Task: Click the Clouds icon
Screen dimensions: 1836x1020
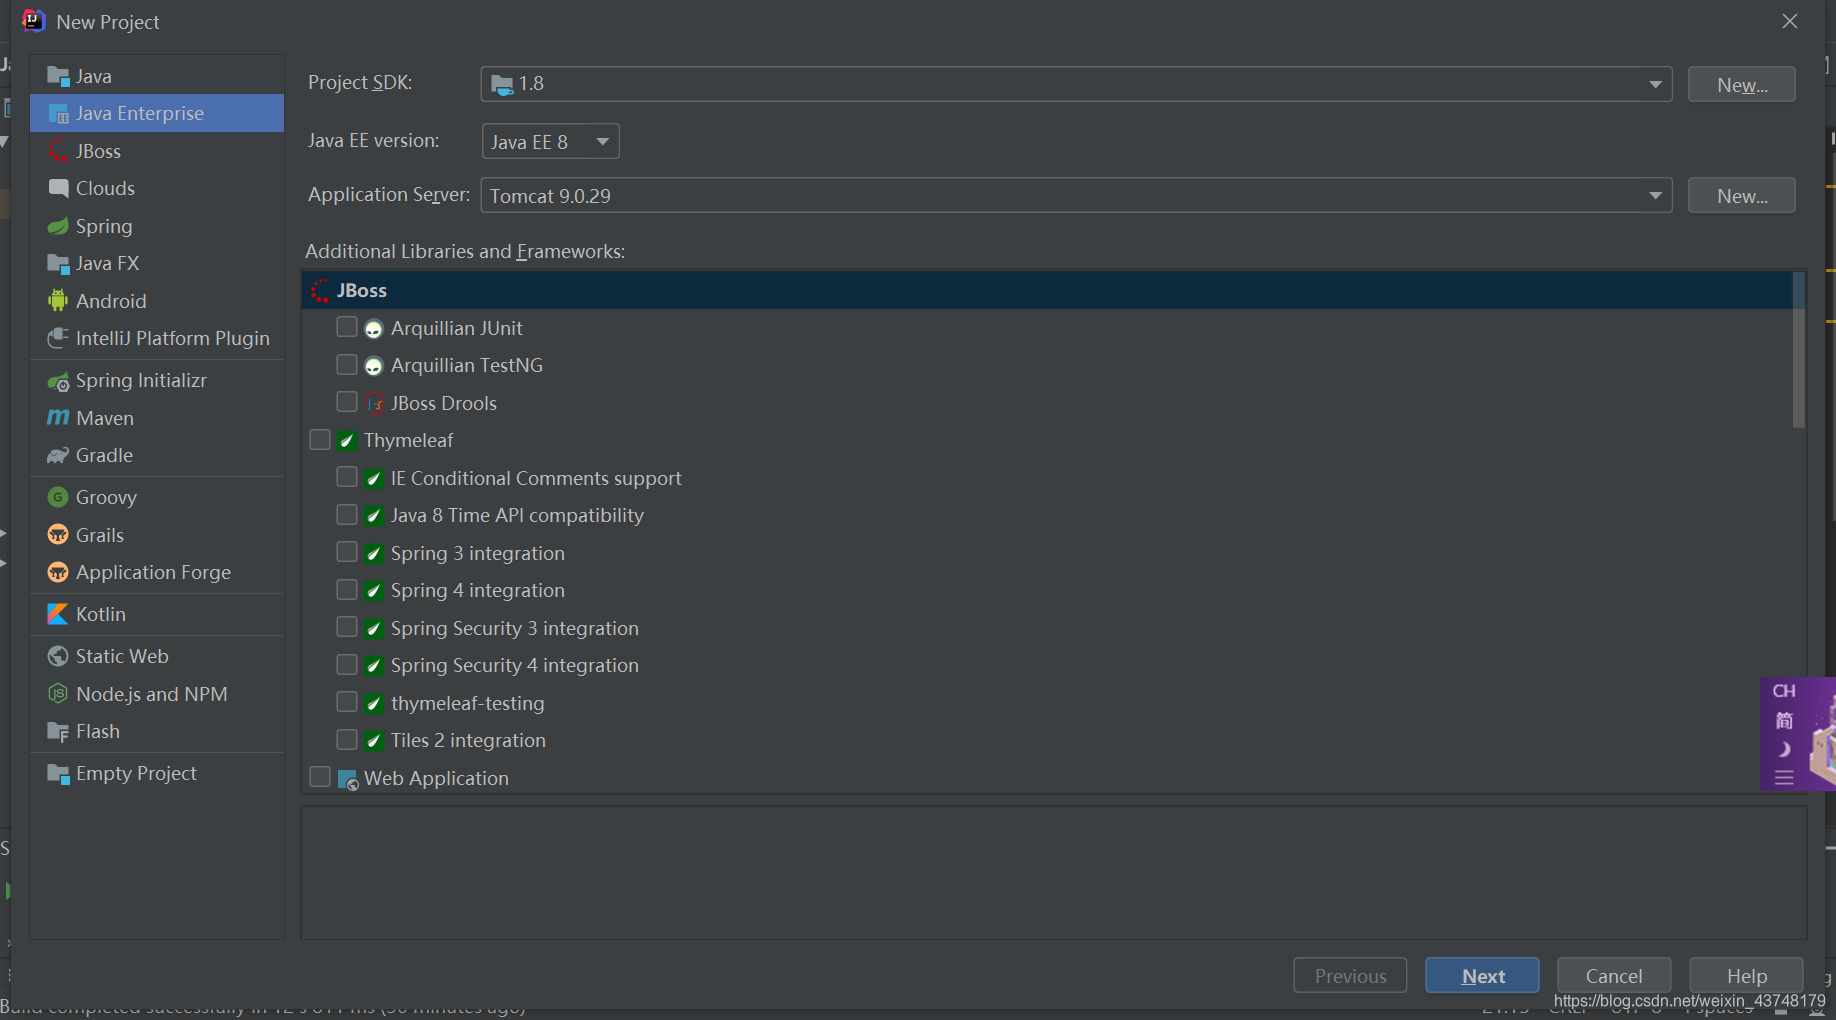Action: click(58, 188)
